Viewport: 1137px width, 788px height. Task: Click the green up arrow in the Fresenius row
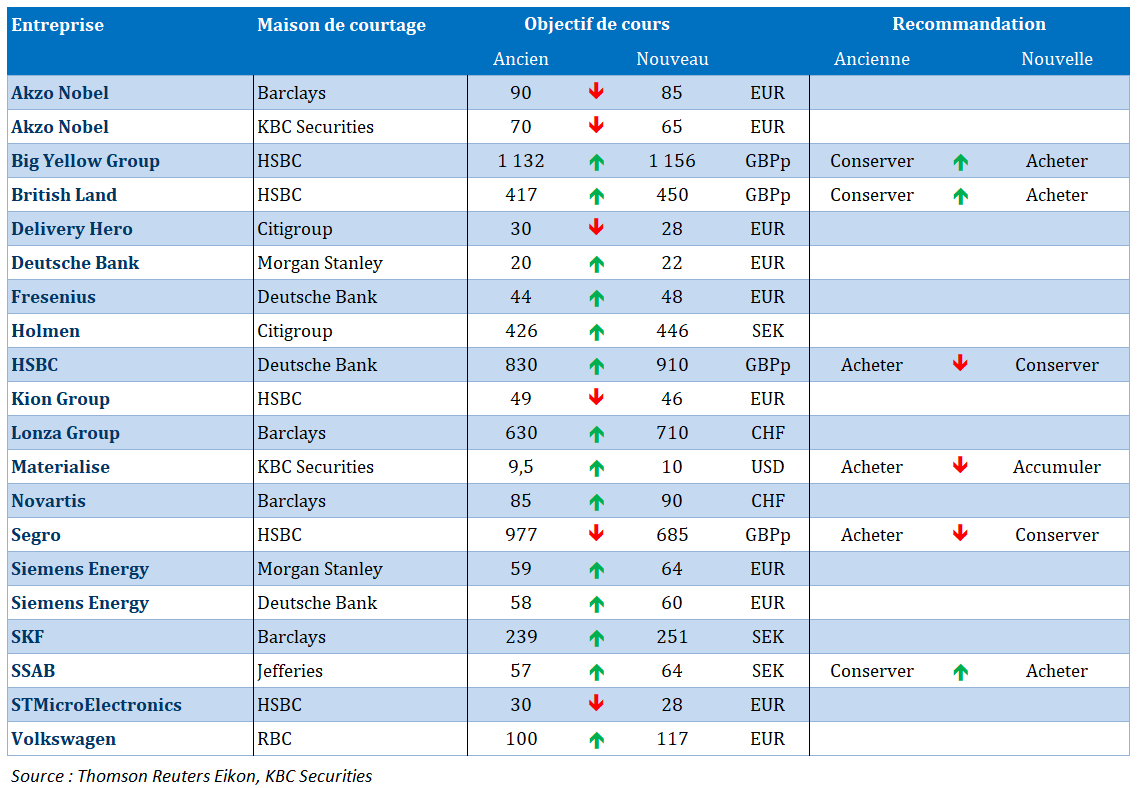point(596,298)
